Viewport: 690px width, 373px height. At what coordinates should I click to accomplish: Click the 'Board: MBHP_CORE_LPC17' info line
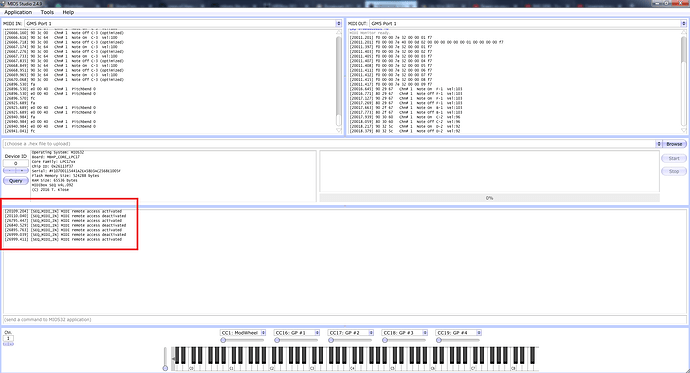pos(56,157)
